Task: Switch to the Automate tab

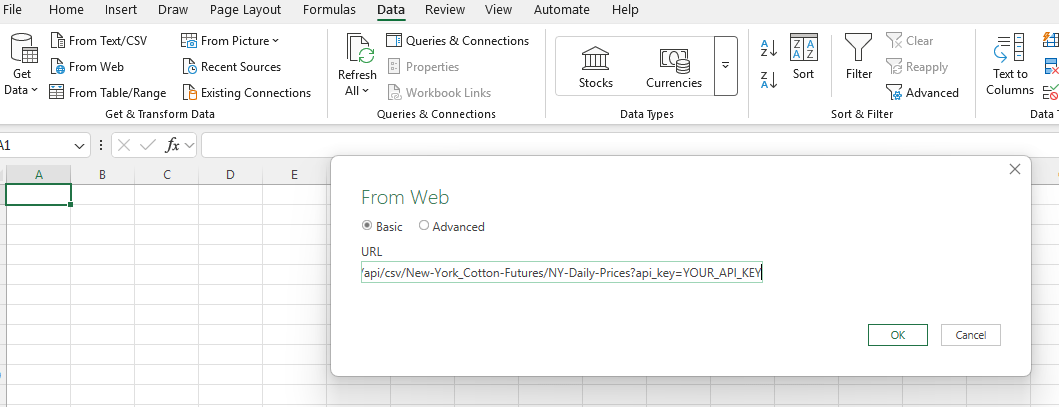Action: [561, 9]
